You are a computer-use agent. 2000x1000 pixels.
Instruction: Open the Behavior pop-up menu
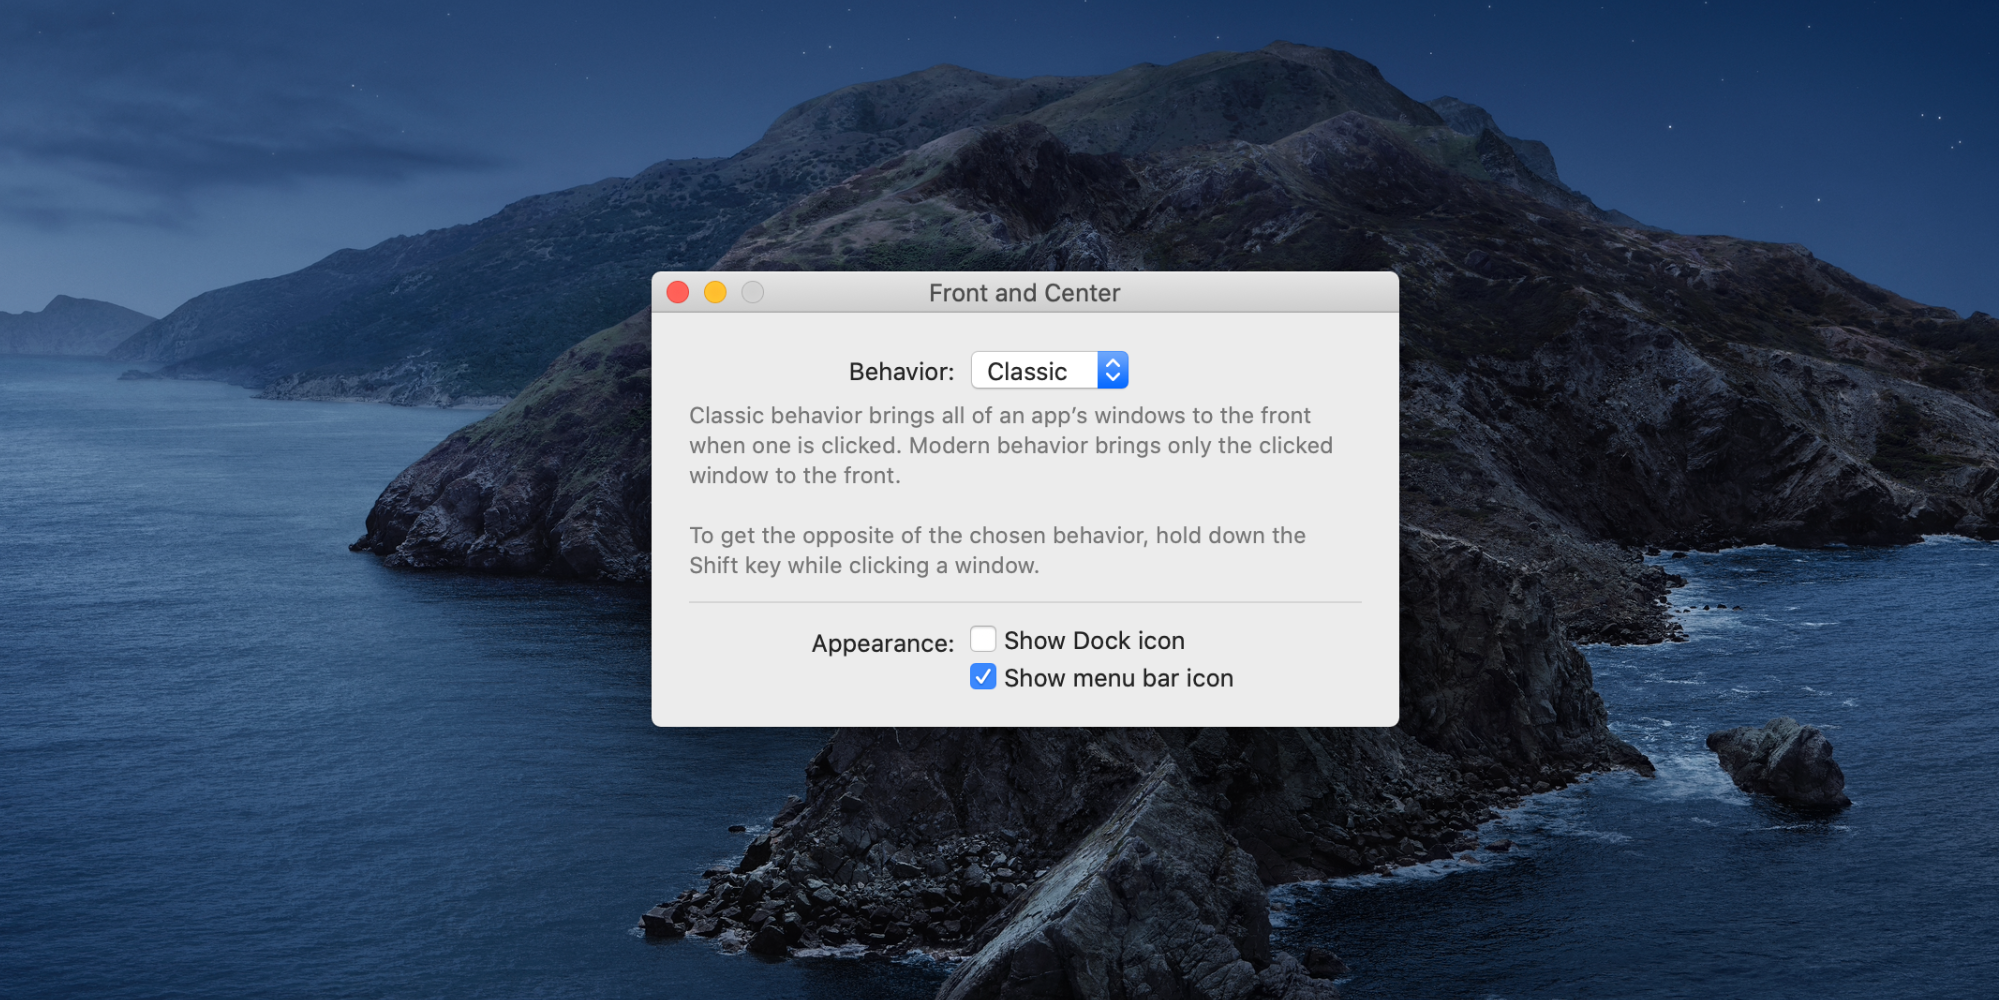click(x=1048, y=371)
